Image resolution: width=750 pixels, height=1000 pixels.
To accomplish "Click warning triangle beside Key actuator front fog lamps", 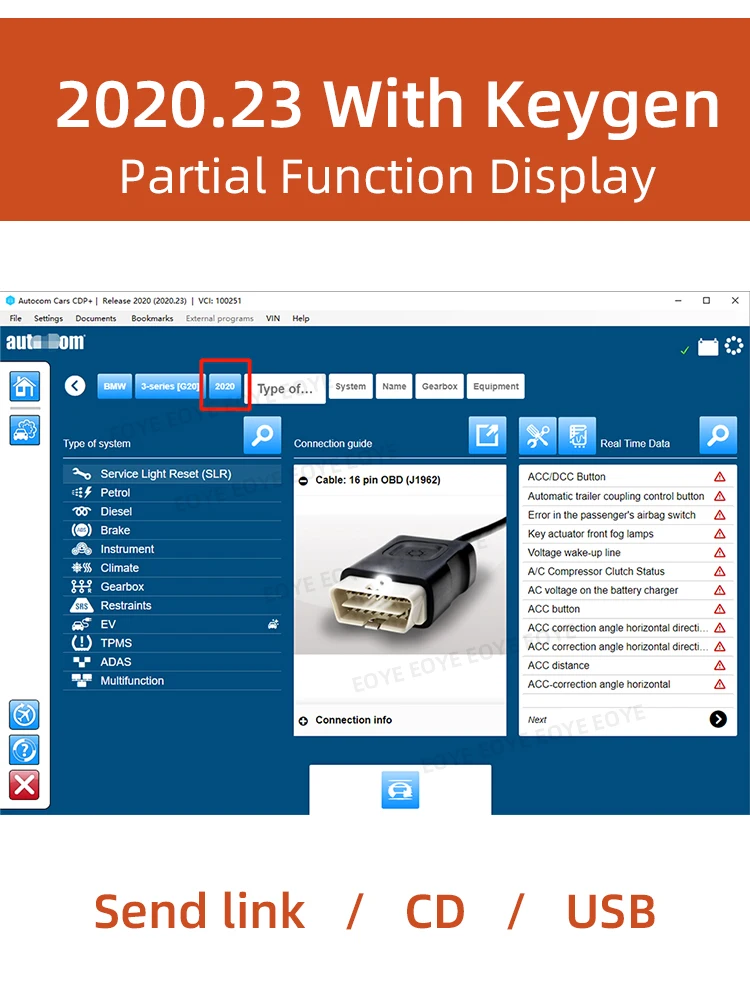I will click(x=720, y=534).
